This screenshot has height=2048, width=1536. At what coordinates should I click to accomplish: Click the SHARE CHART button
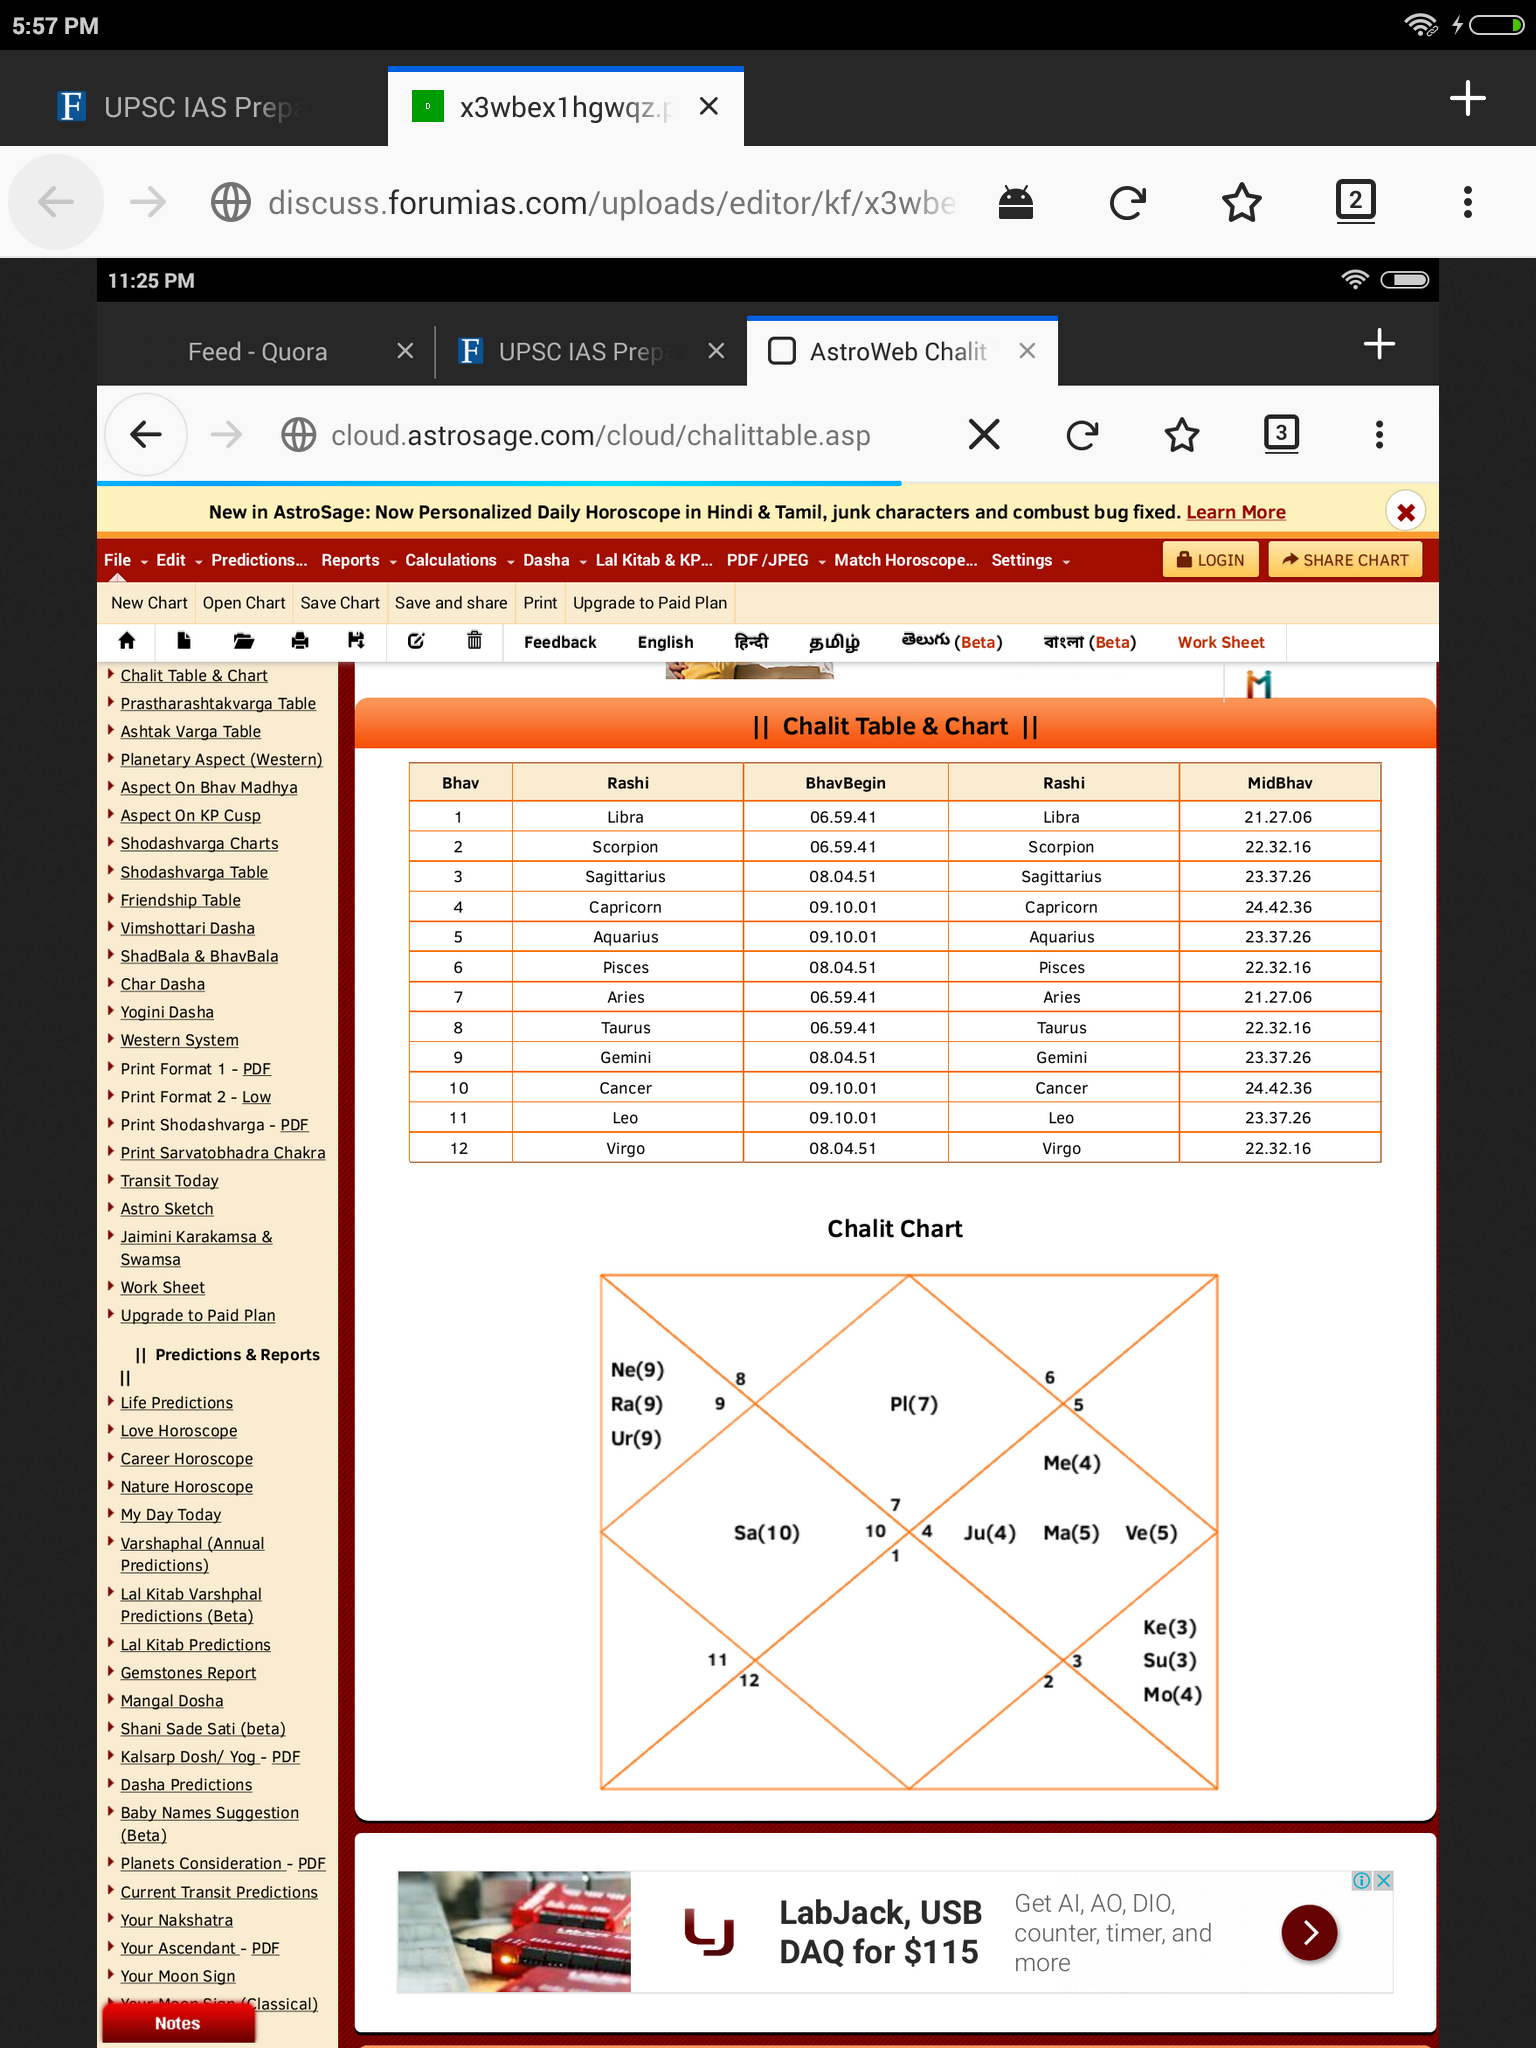click(1345, 560)
